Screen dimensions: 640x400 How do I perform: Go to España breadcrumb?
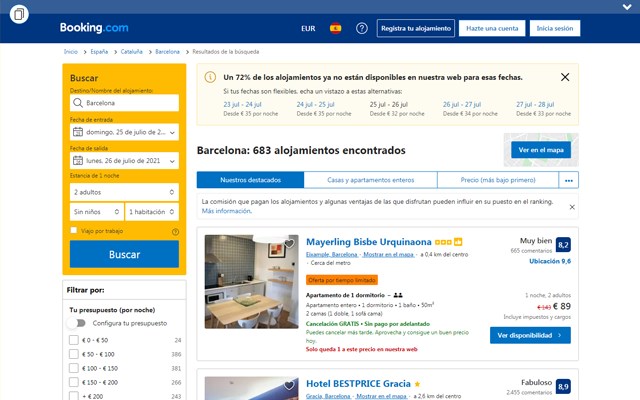(99, 52)
